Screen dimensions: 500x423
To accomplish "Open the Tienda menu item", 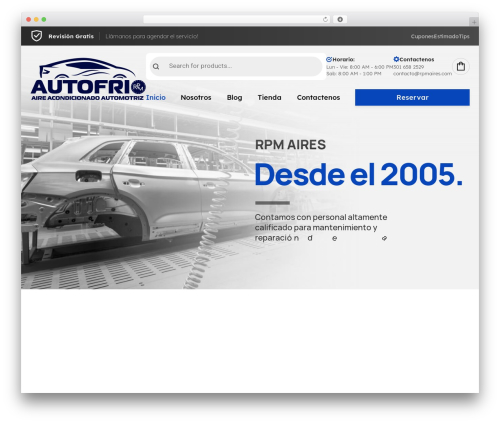I will [x=269, y=97].
